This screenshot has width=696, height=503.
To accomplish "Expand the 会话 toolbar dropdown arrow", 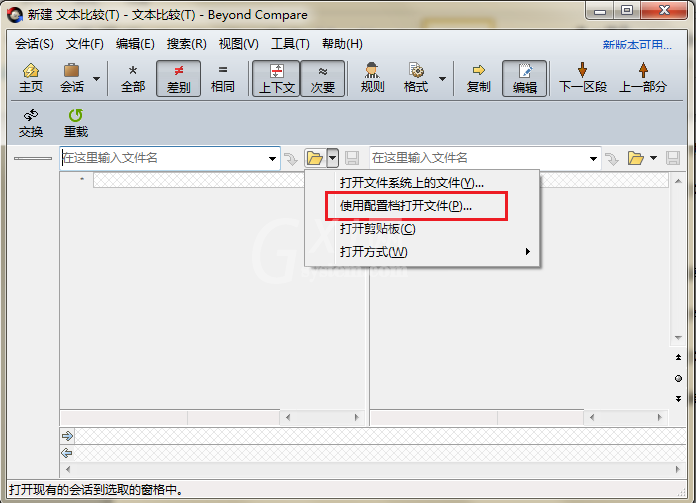I will (96, 79).
